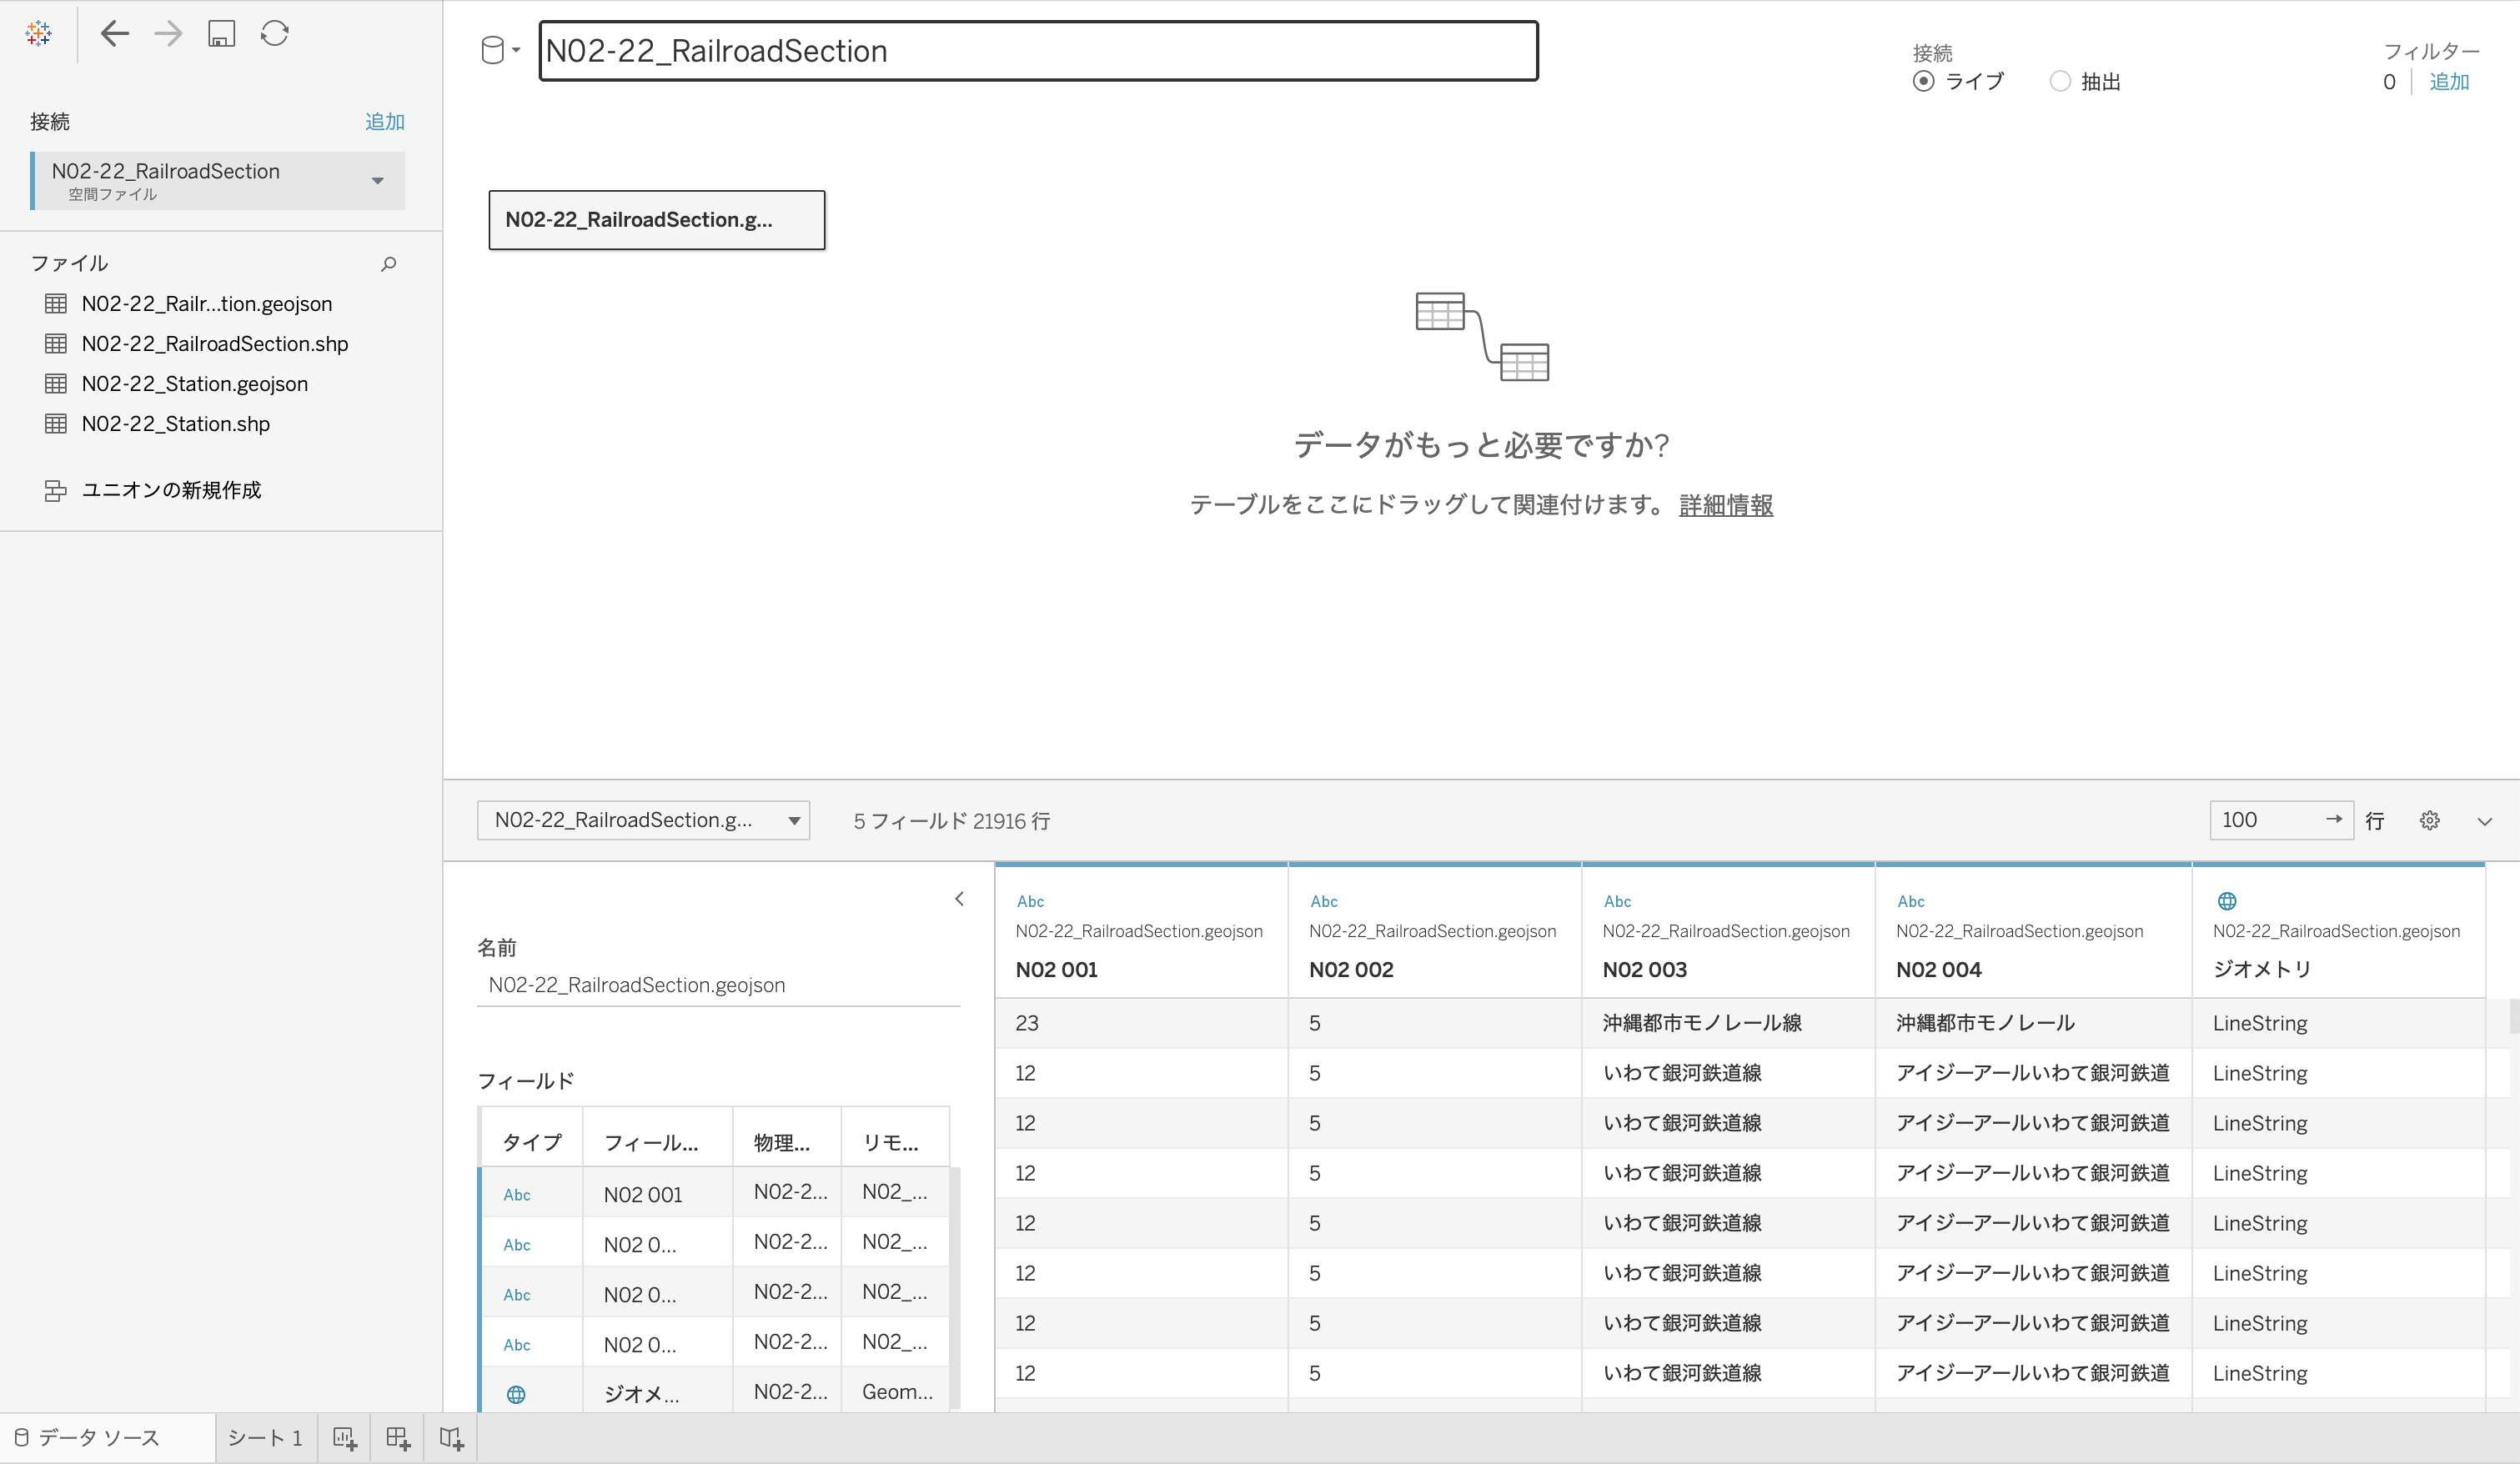Open the search icon in the ファイル panel
The height and width of the screenshot is (1464, 2520).
[389, 264]
